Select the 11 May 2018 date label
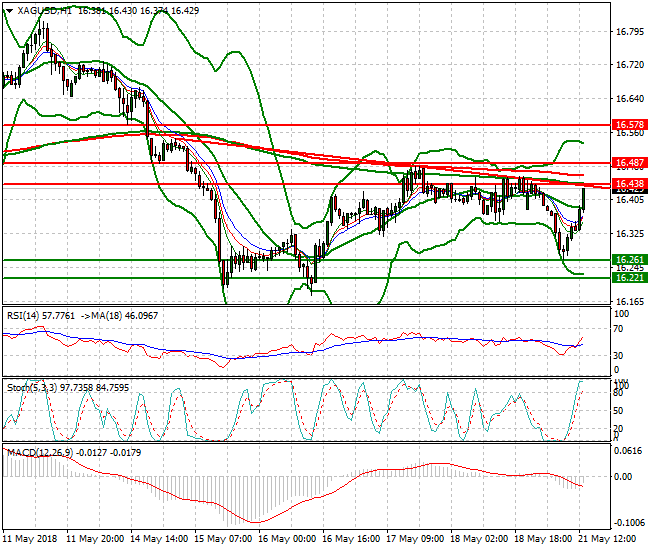This screenshot has width=650, height=550. coord(30,539)
